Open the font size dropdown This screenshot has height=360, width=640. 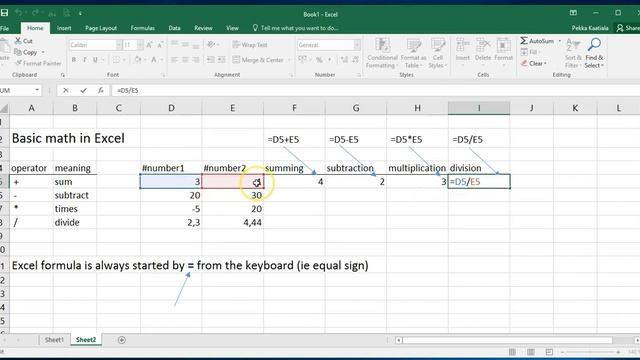click(140, 45)
